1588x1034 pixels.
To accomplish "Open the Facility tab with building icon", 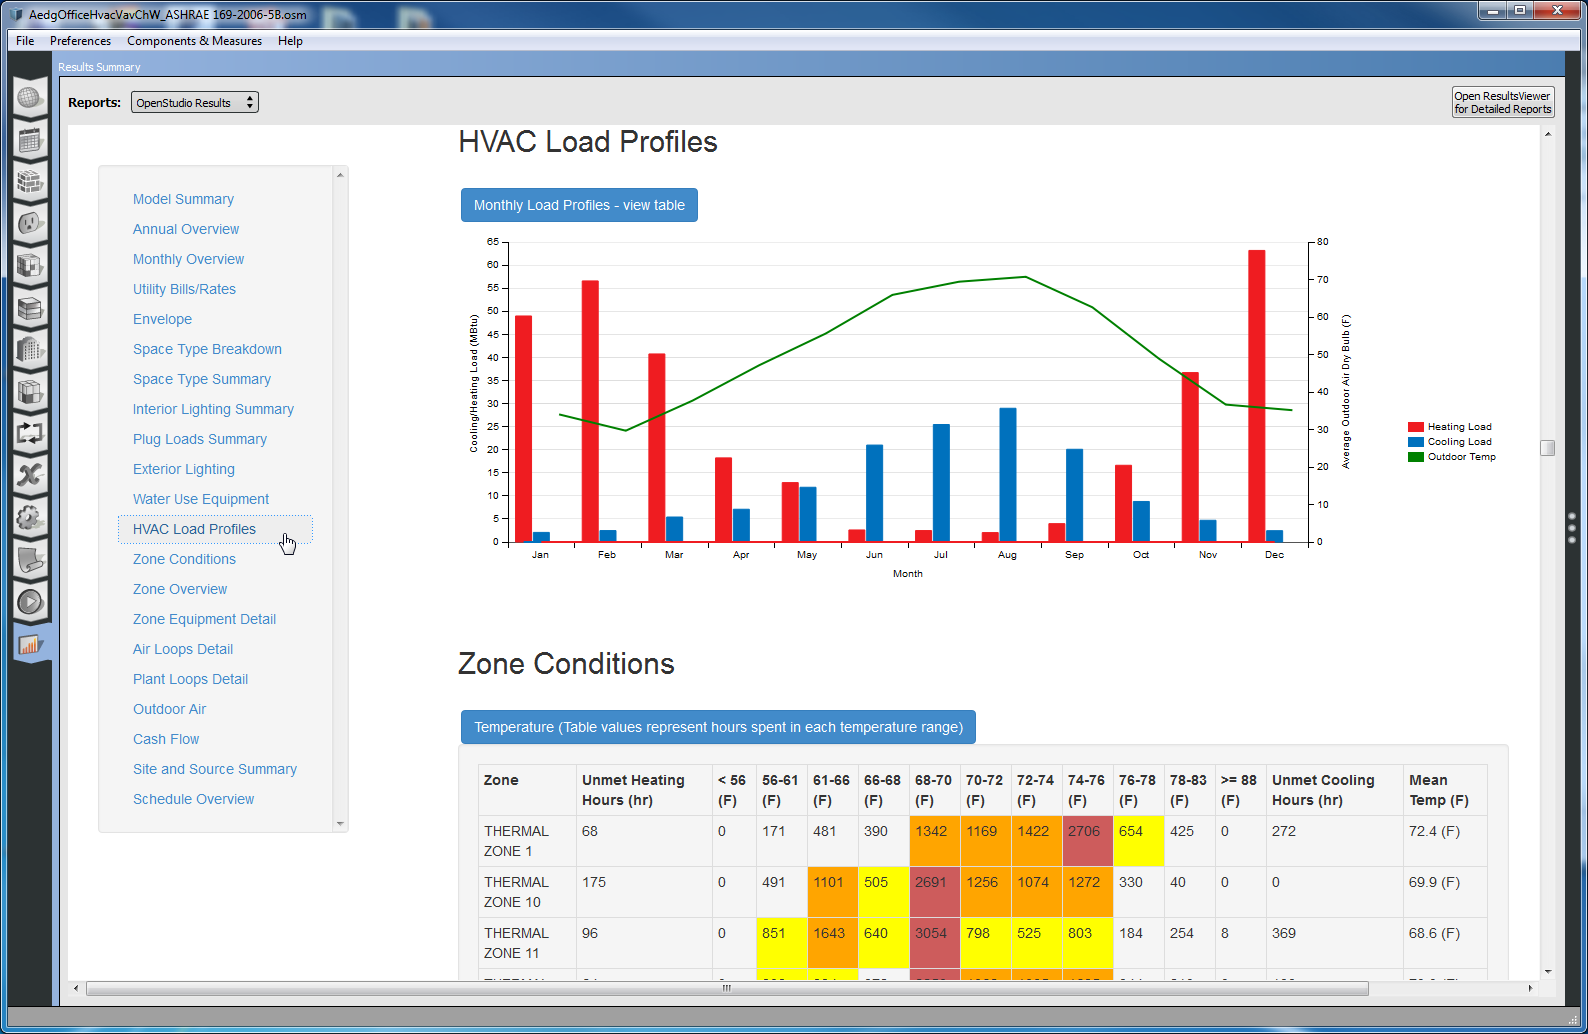I will tap(30, 349).
